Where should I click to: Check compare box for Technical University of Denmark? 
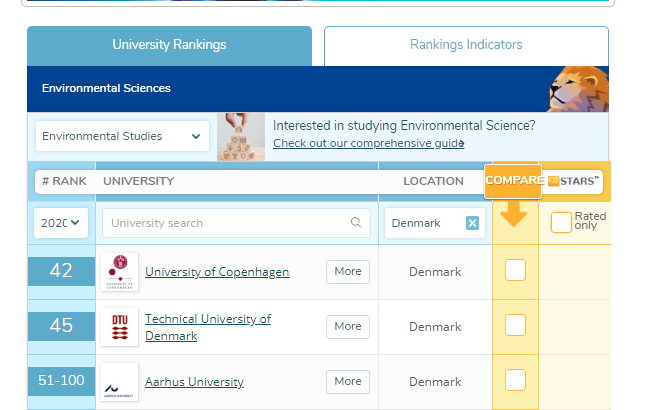(x=515, y=325)
